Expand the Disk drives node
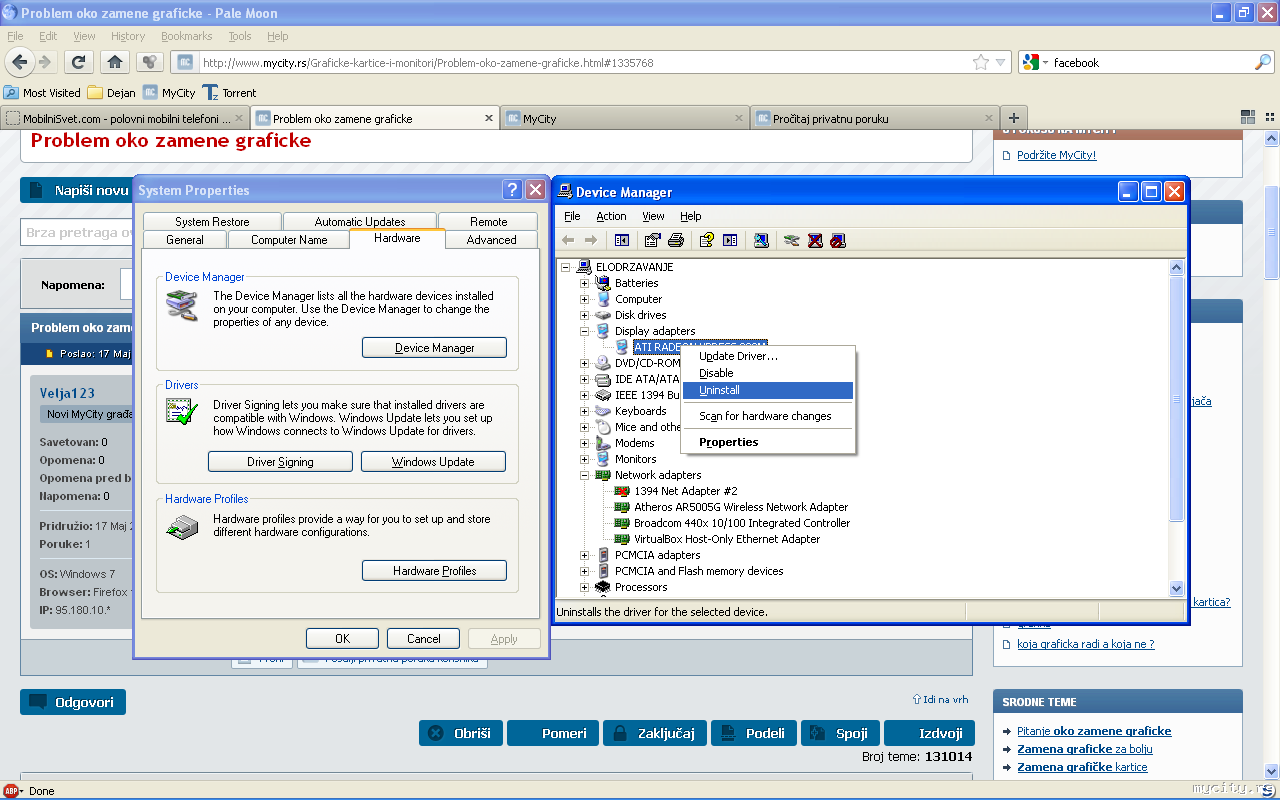 point(584,315)
